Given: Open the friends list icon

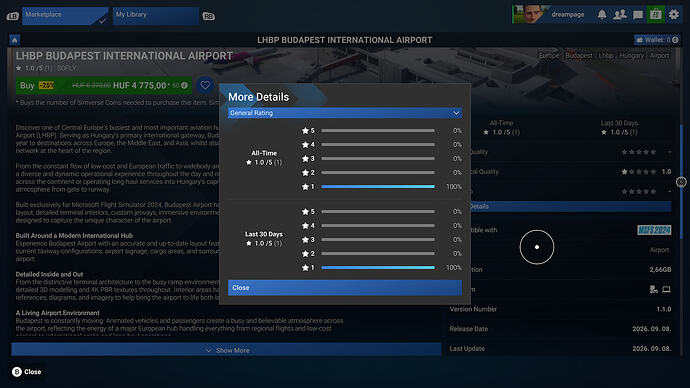Looking at the screenshot, I should coord(620,15).
